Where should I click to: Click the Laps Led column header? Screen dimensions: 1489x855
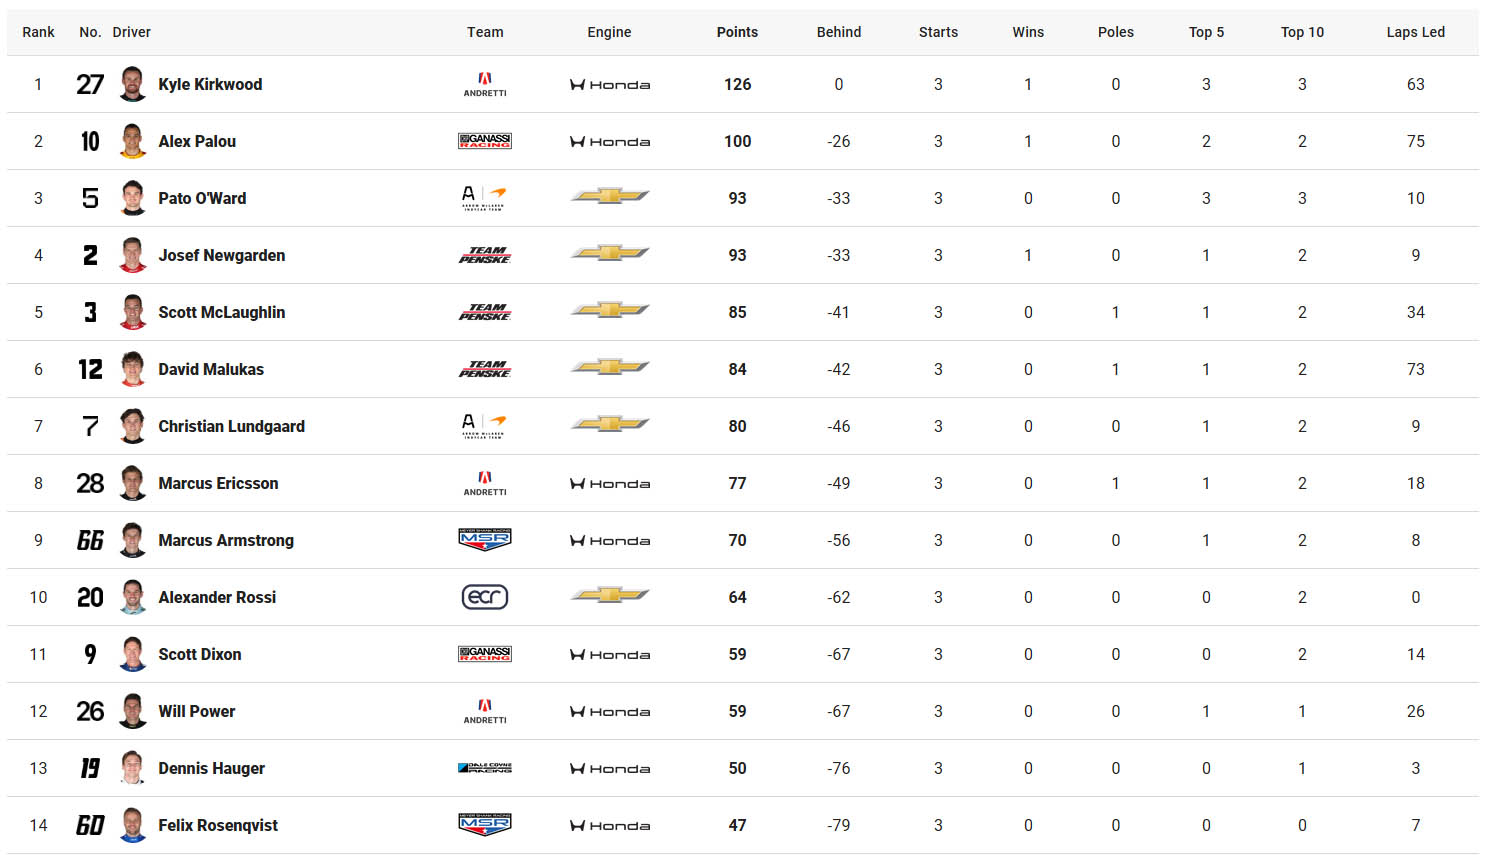coord(1416,31)
